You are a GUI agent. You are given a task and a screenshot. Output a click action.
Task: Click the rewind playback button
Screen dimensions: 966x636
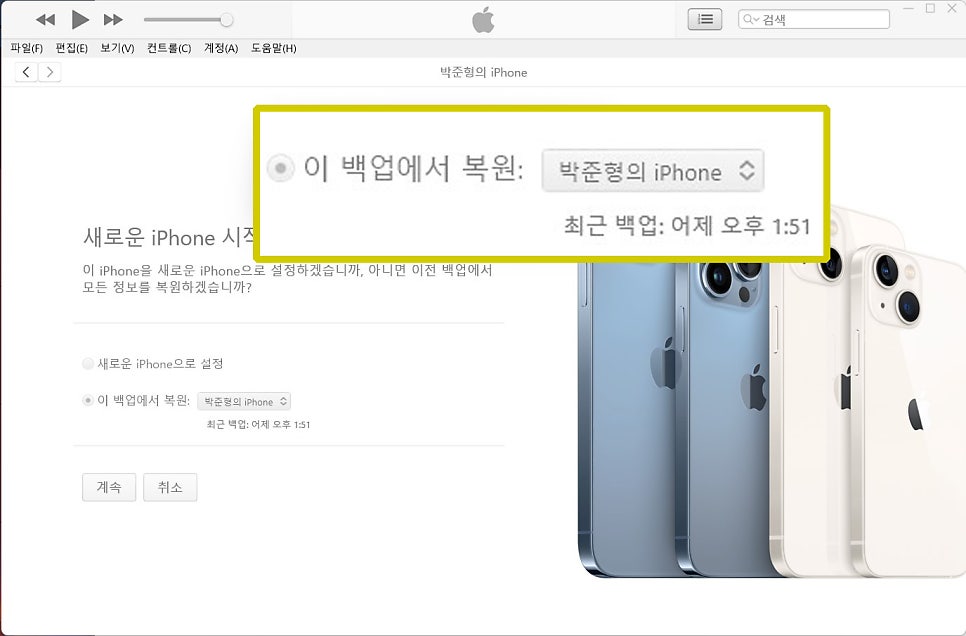click(x=46, y=20)
